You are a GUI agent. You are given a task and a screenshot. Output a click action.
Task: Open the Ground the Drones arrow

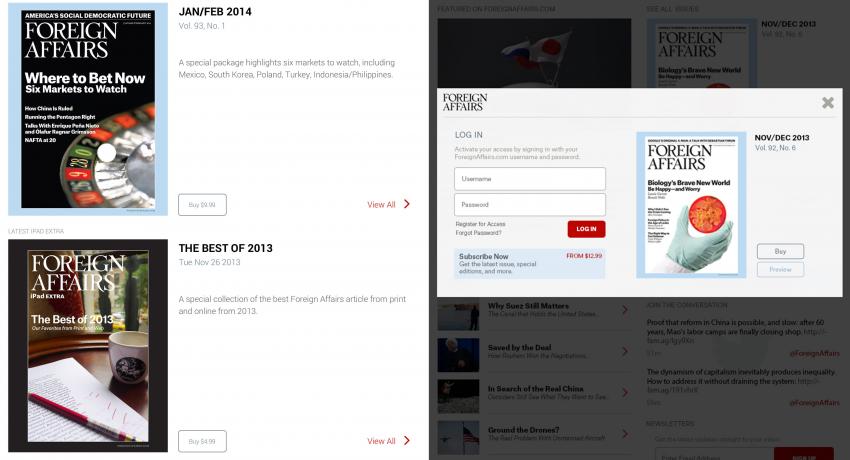click(625, 433)
